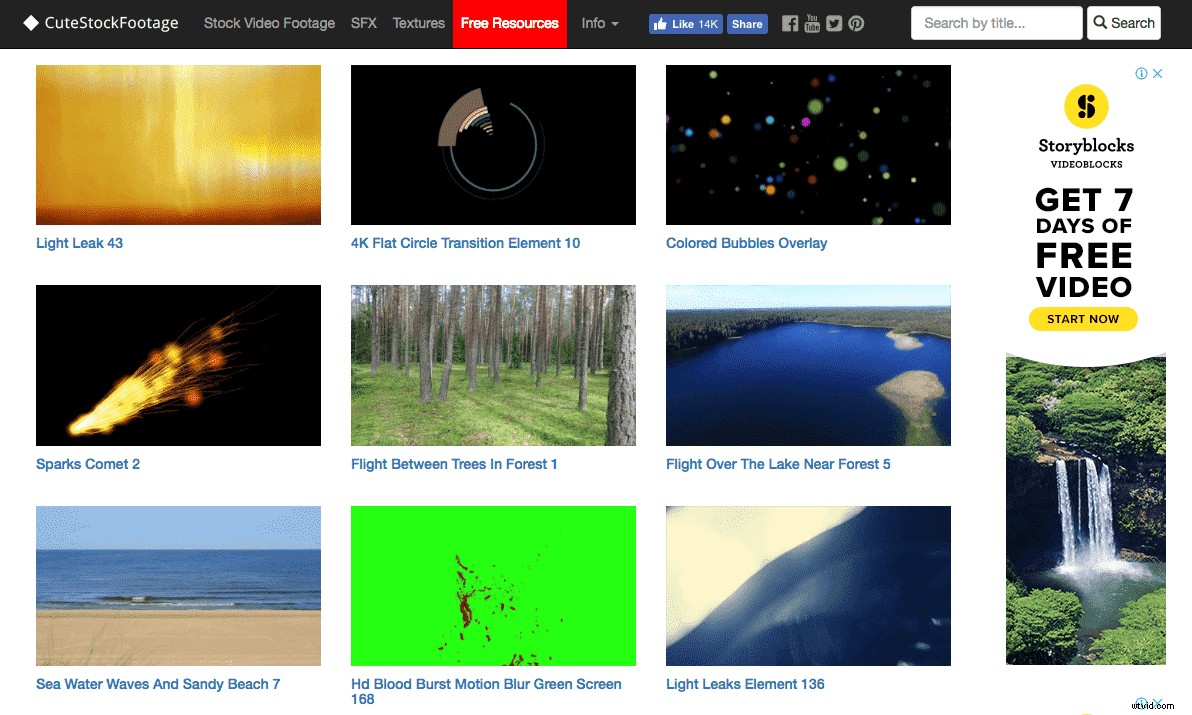Screen dimensions: 1192x715
Task: Select the Free Resources tab
Action: point(509,23)
